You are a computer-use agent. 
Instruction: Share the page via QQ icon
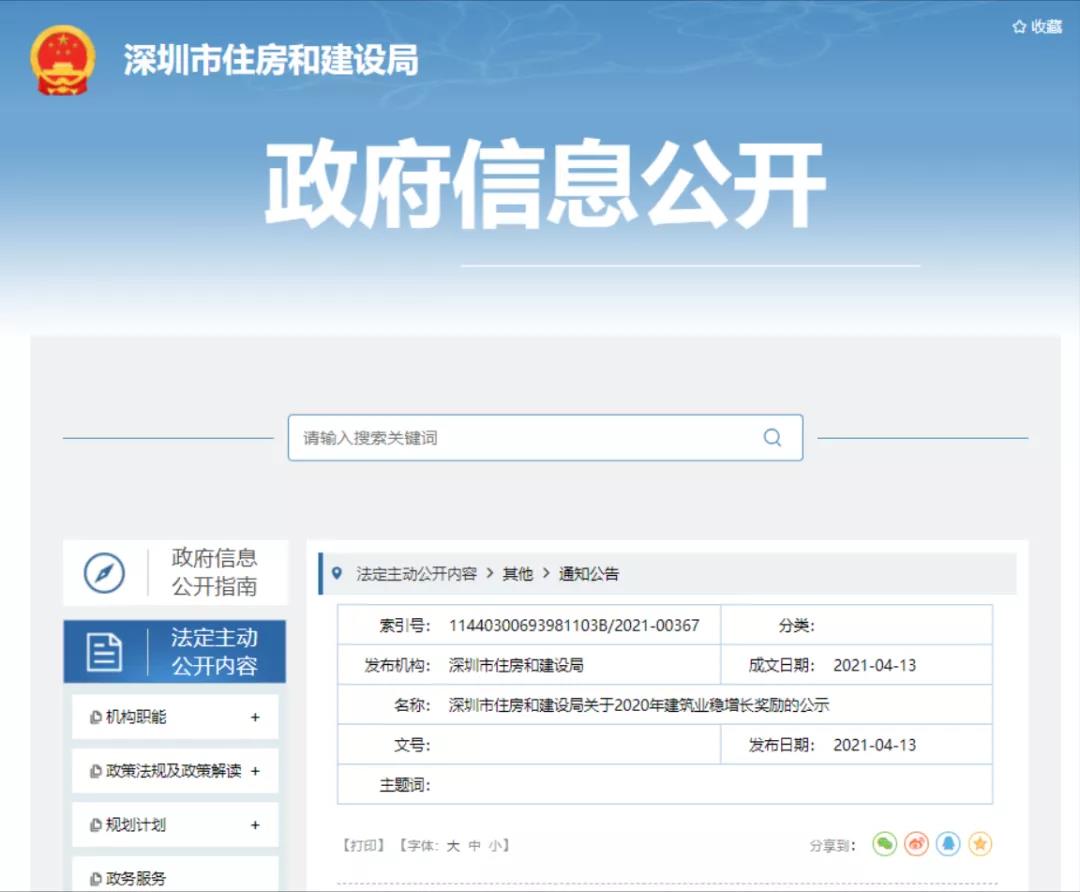(x=948, y=844)
